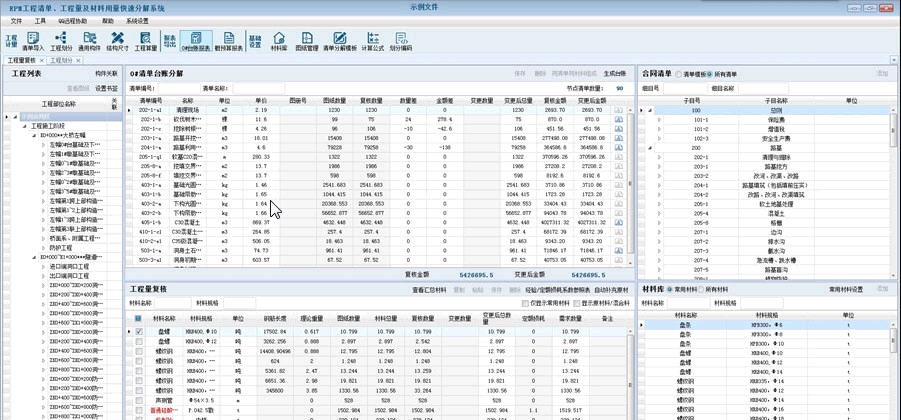This screenshot has height=420, width=901.
Task: Open the 结构尺寸 toolbar tool
Action: pos(117,41)
